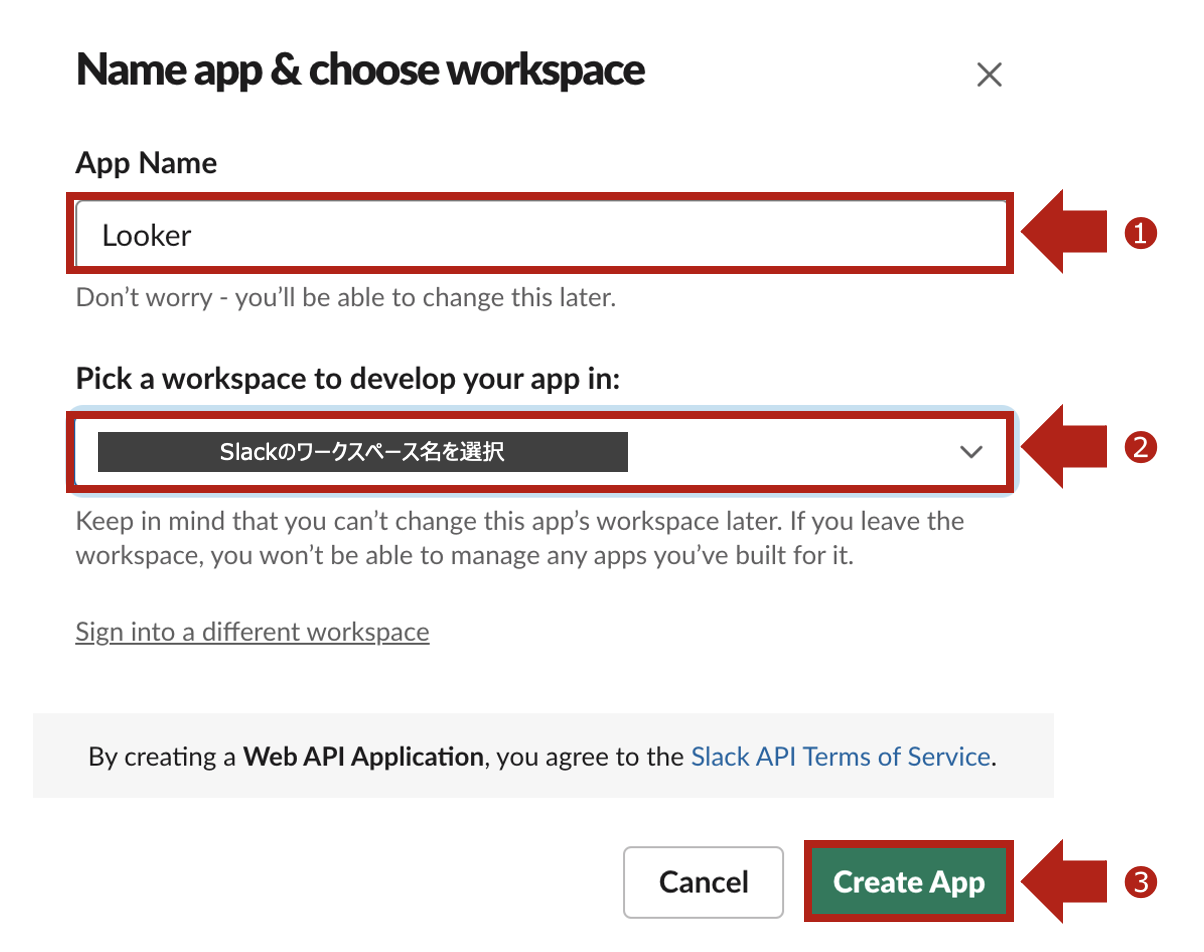Close the Name app dialog with X
The image size is (1204, 952).
tap(989, 75)
